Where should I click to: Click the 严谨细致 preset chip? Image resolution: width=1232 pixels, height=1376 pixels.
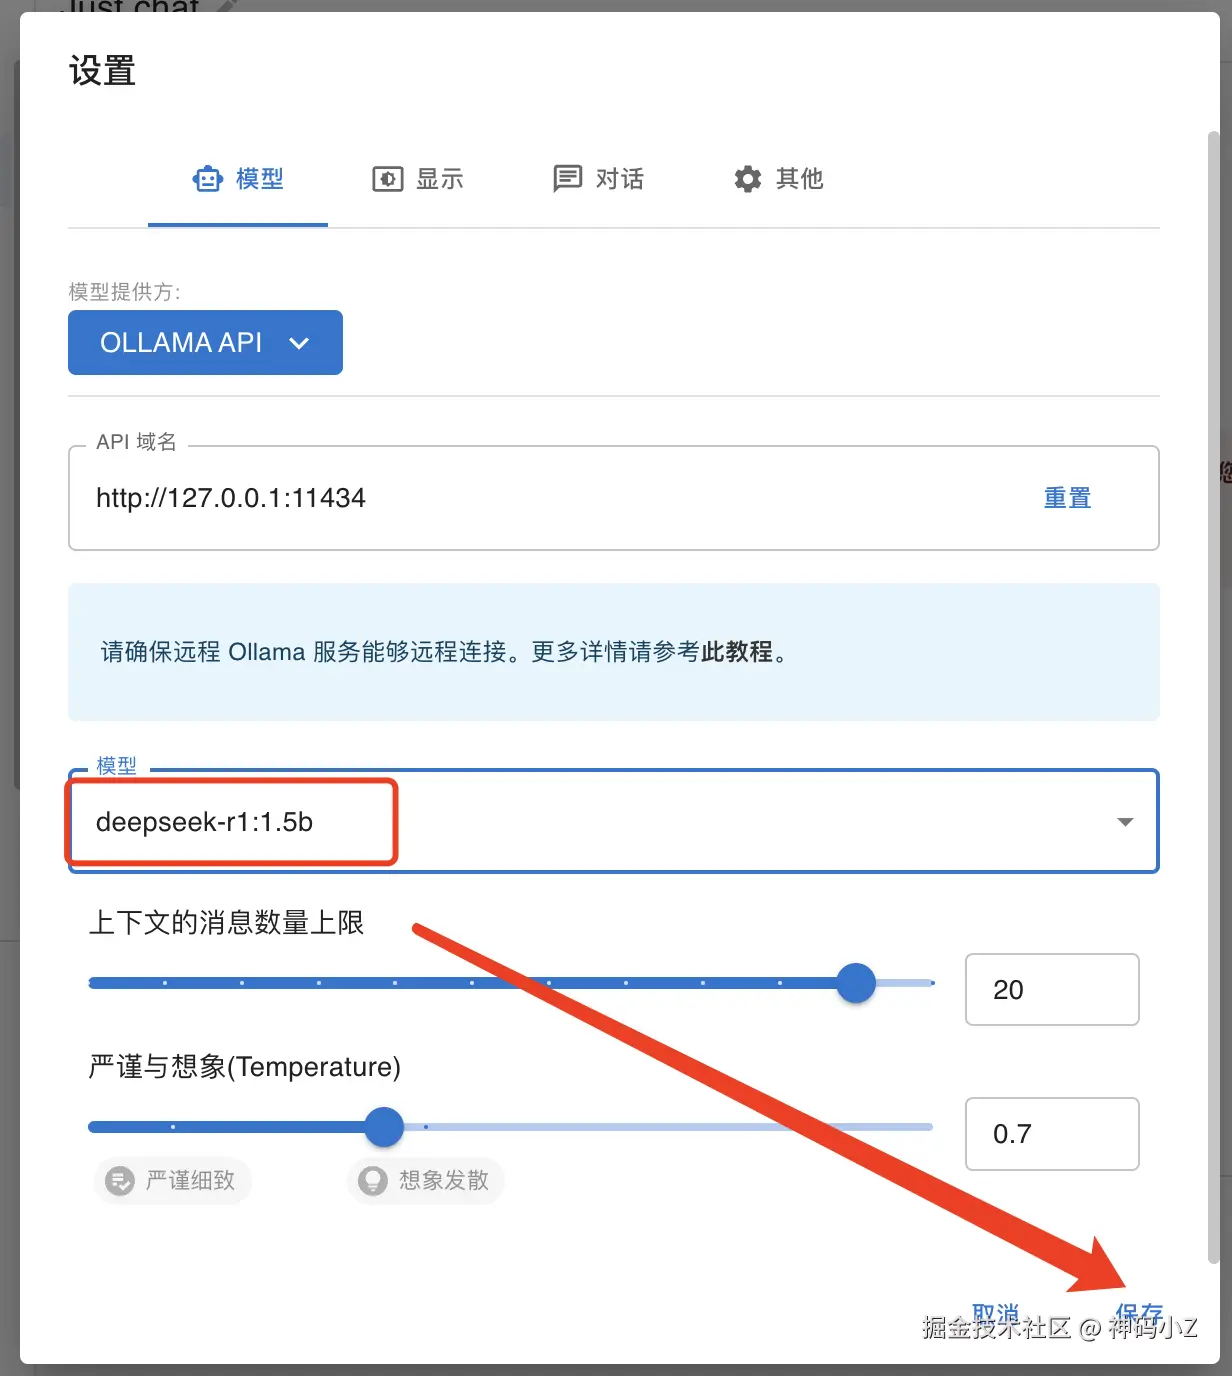click(x=172, y=1181)
